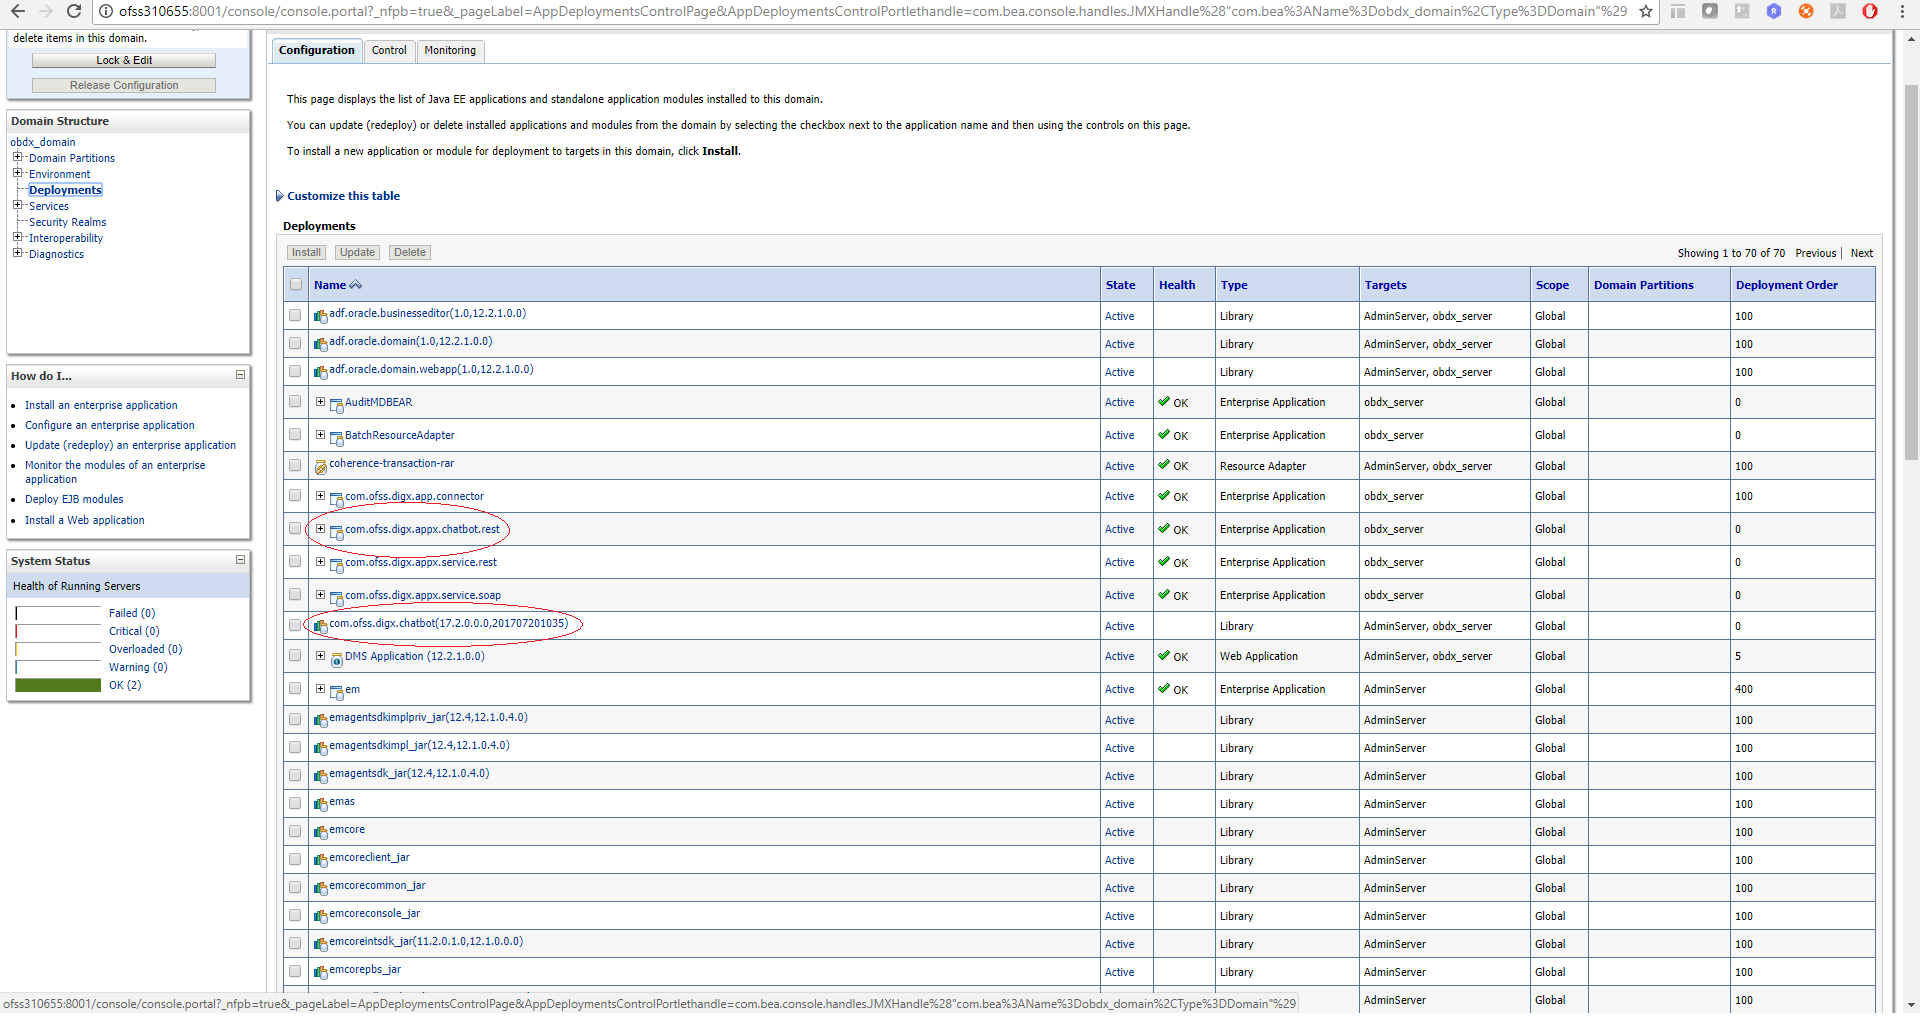Image resolution: width=1920 pixels, height=1020 pixels.
Task: Open the Next page link
Action: point(1861,253)
